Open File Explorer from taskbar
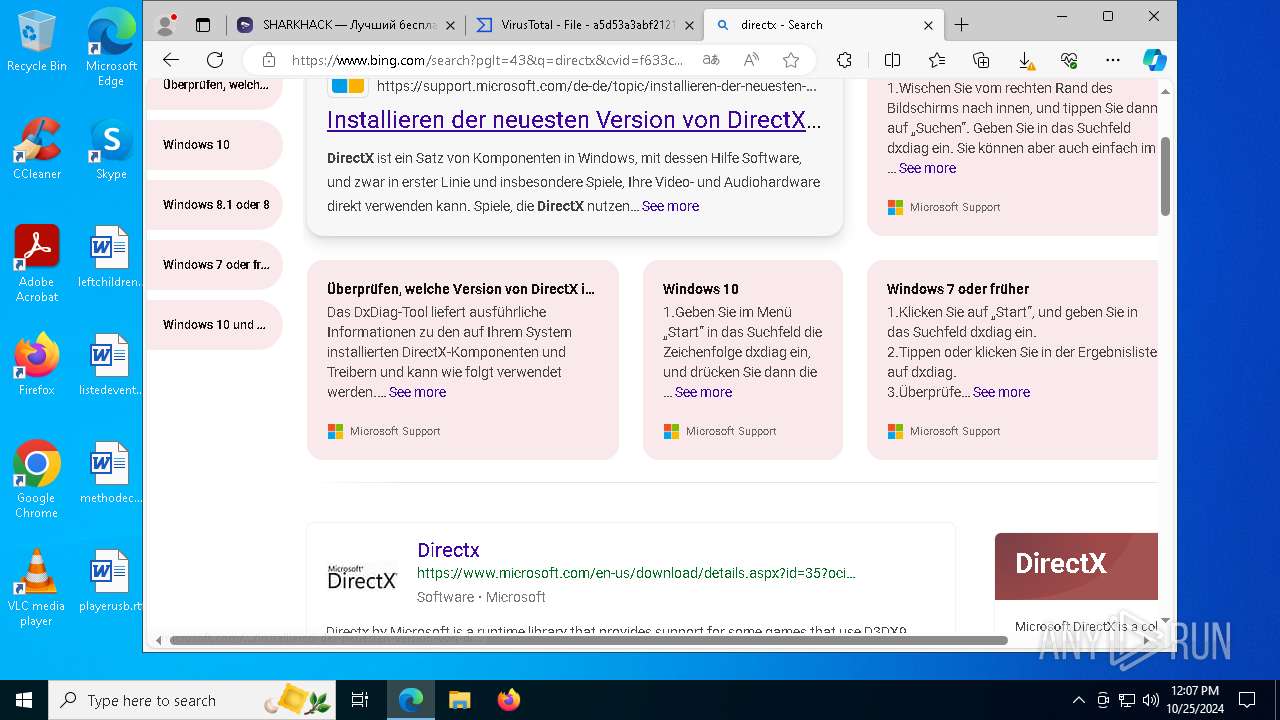This screenshot has height=720, width=1280. tap(459, 700)
